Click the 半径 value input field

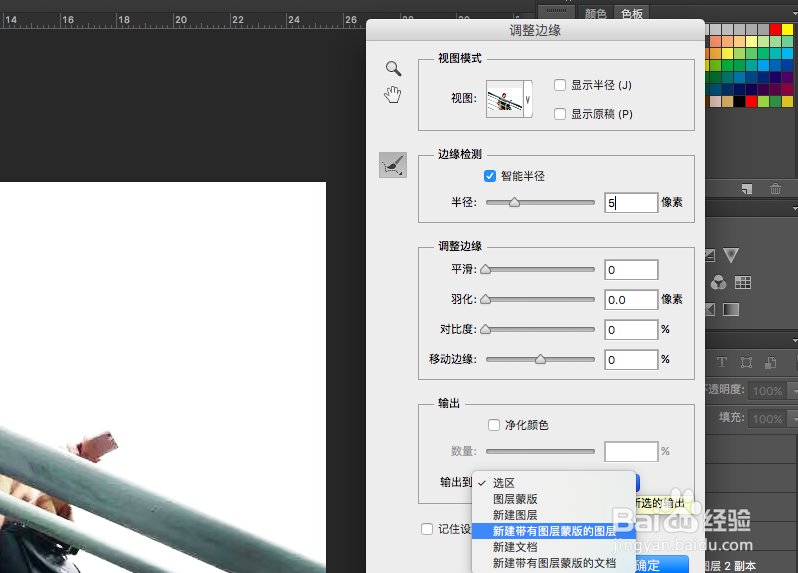631,203
